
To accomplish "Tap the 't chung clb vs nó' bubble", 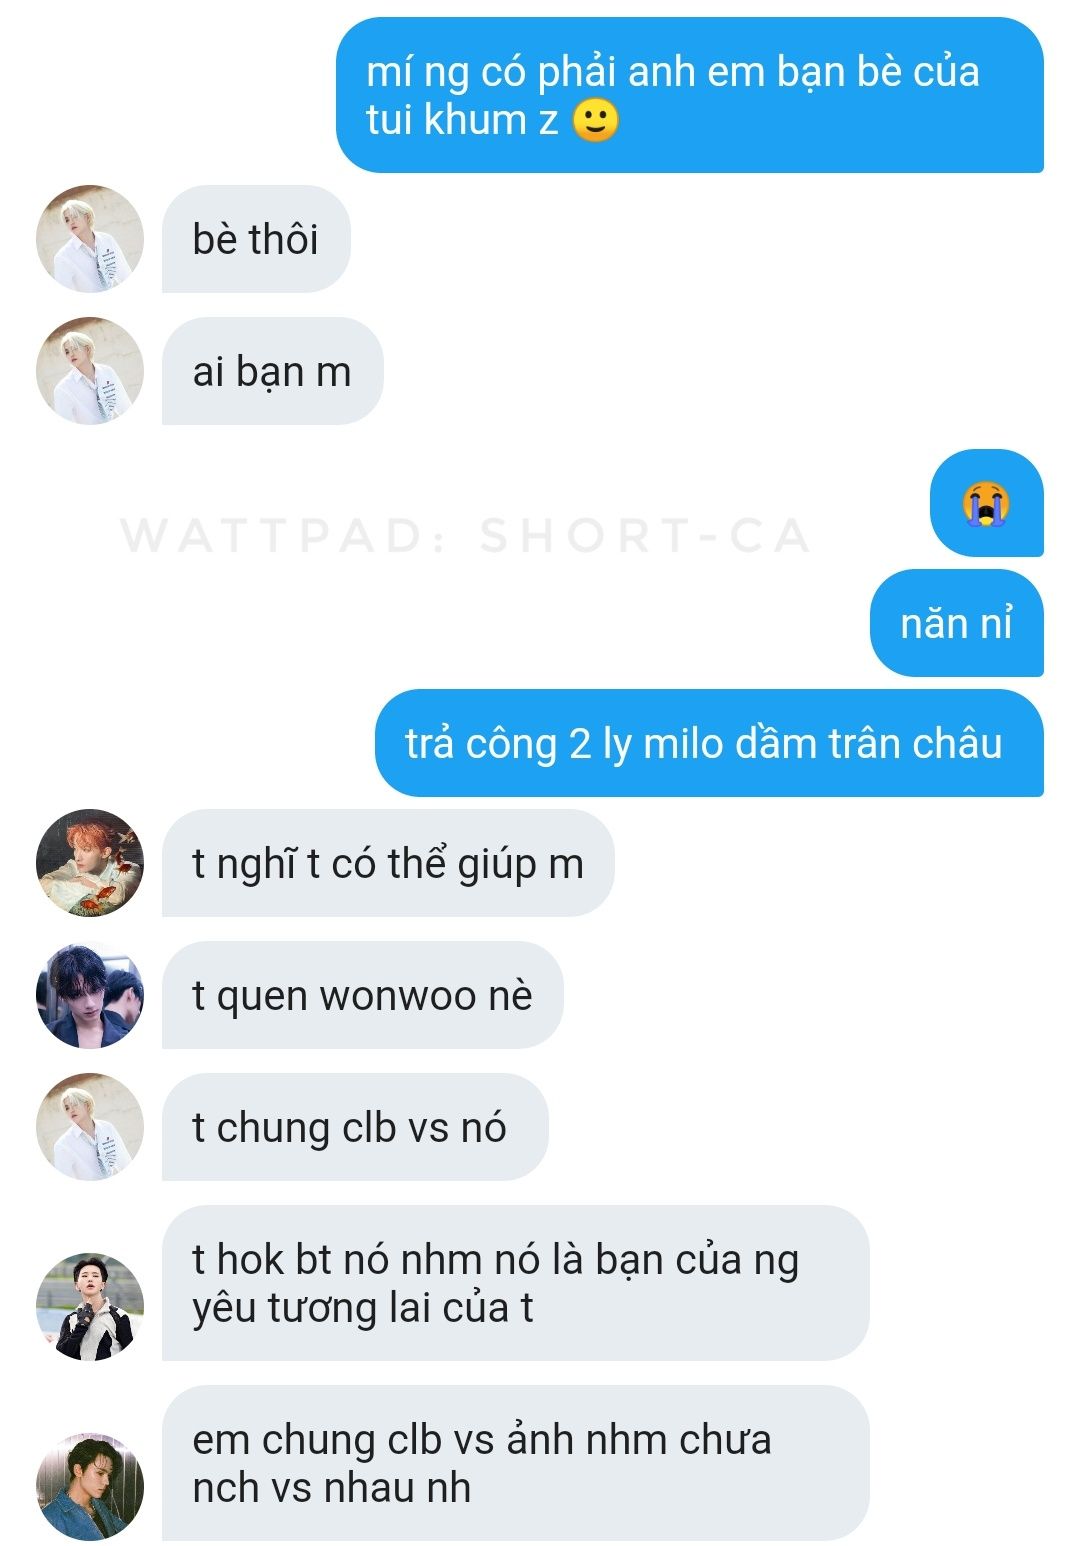I will point(355,1127).
